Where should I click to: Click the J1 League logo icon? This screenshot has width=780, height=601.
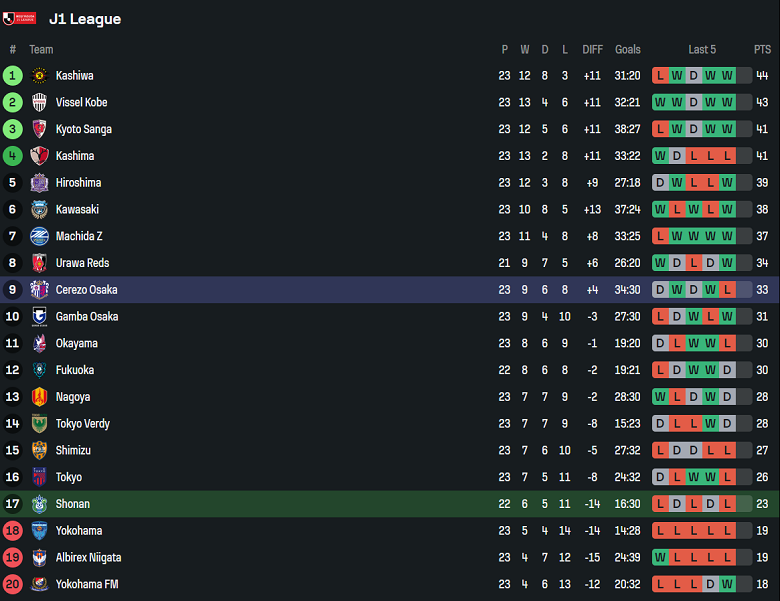(x=20, y=18)
